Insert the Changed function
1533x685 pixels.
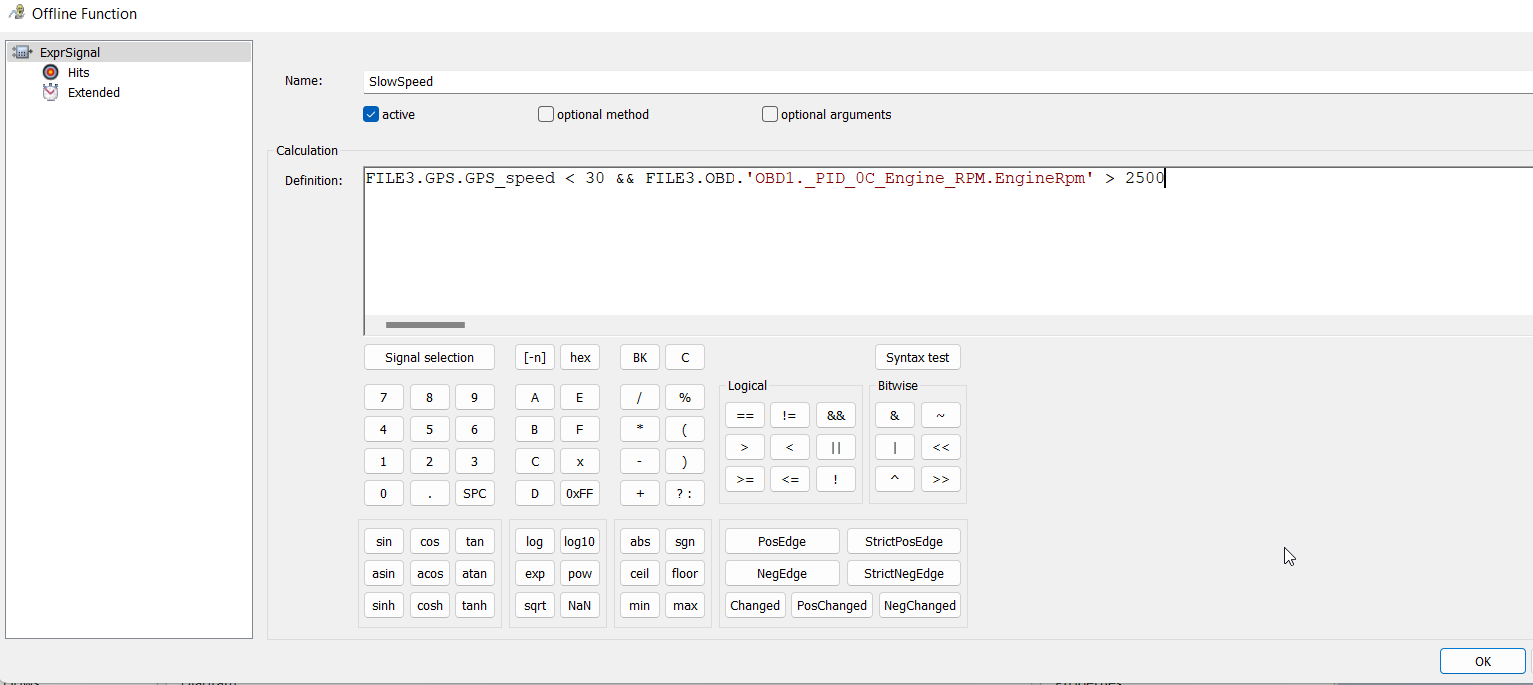click(755, 605)
